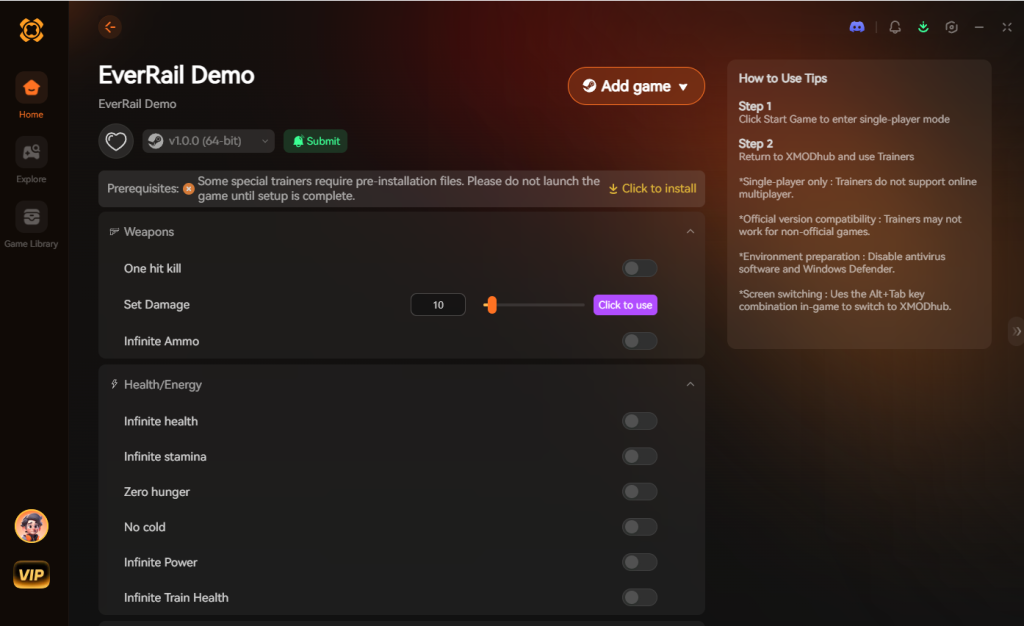Minimize the window
This screenshot has width=1024, height=626.
click(x=979, y=27)
